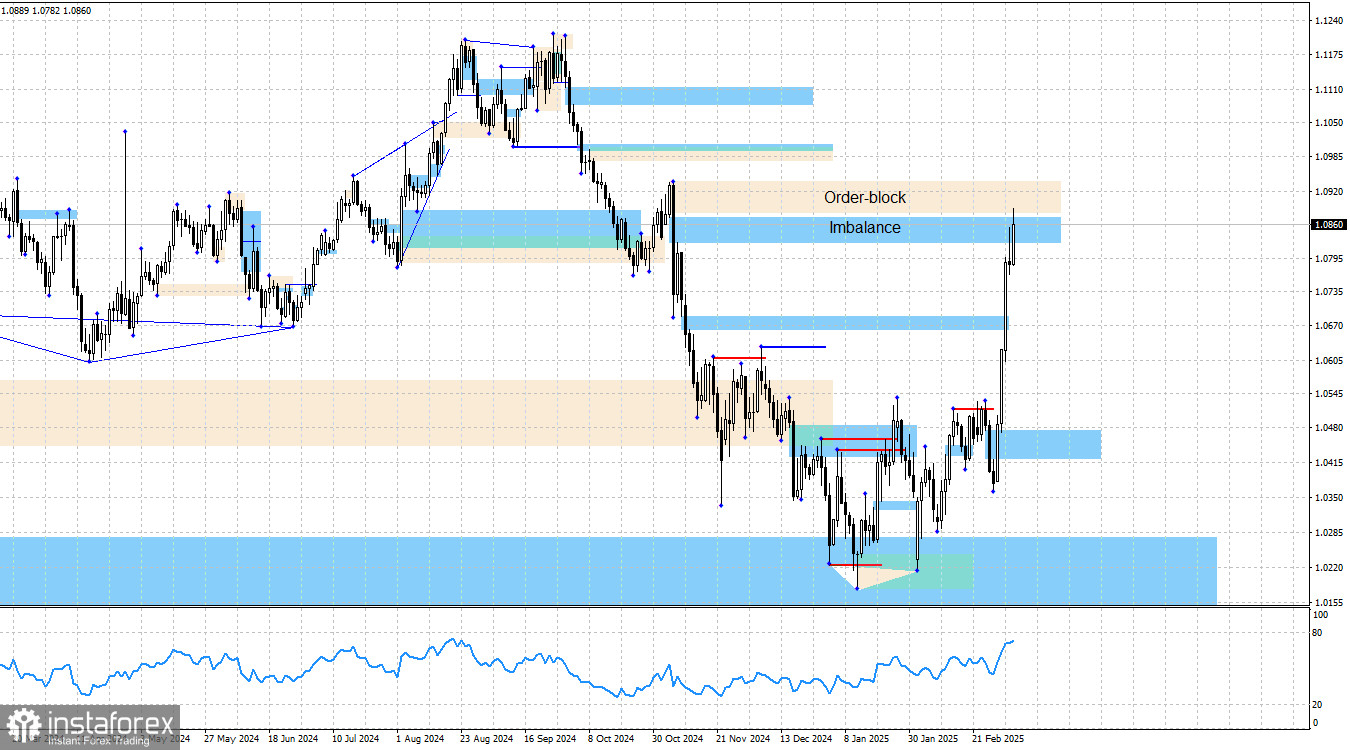Click the 8 Oct 2024 date label
The image size is (1350, 750).
(612, 739)
